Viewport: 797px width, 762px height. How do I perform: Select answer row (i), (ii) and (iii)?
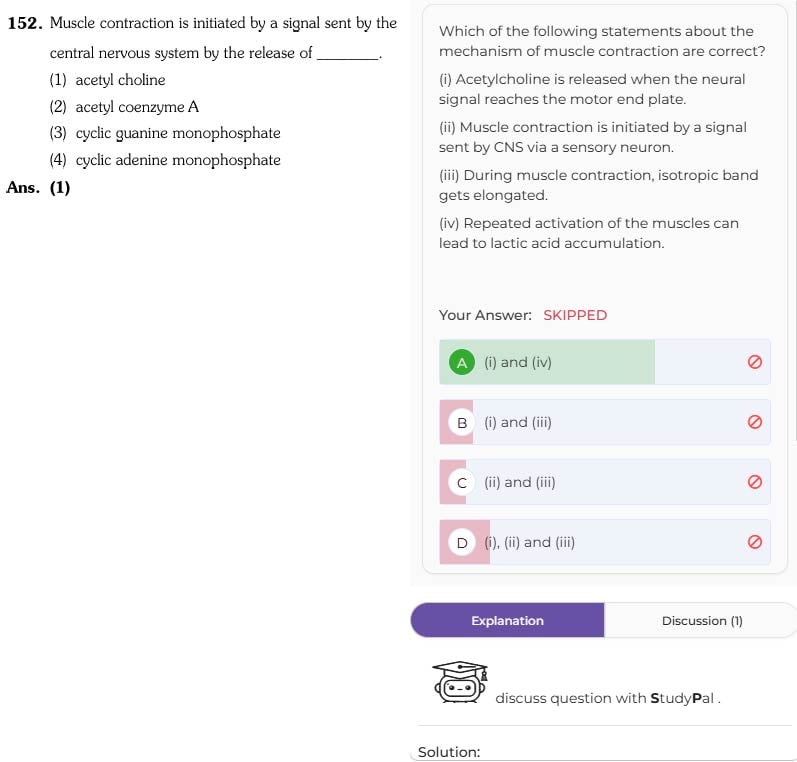click(604, 542)
